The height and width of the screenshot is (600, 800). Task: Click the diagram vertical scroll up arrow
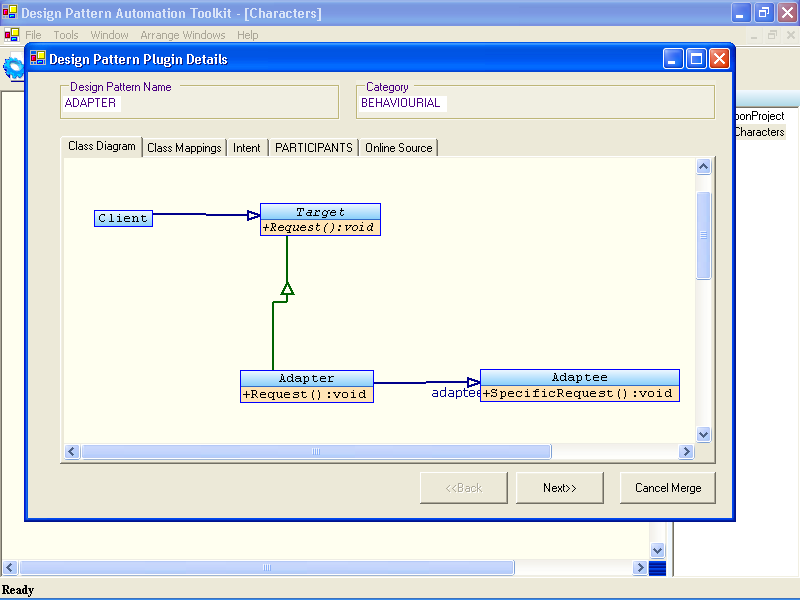click(x=704, y=166)
